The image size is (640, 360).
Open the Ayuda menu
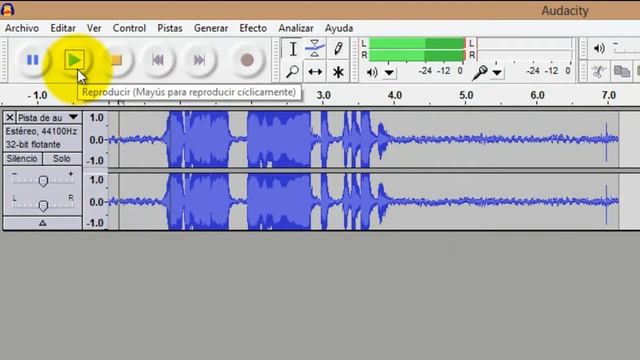point(339,28)
